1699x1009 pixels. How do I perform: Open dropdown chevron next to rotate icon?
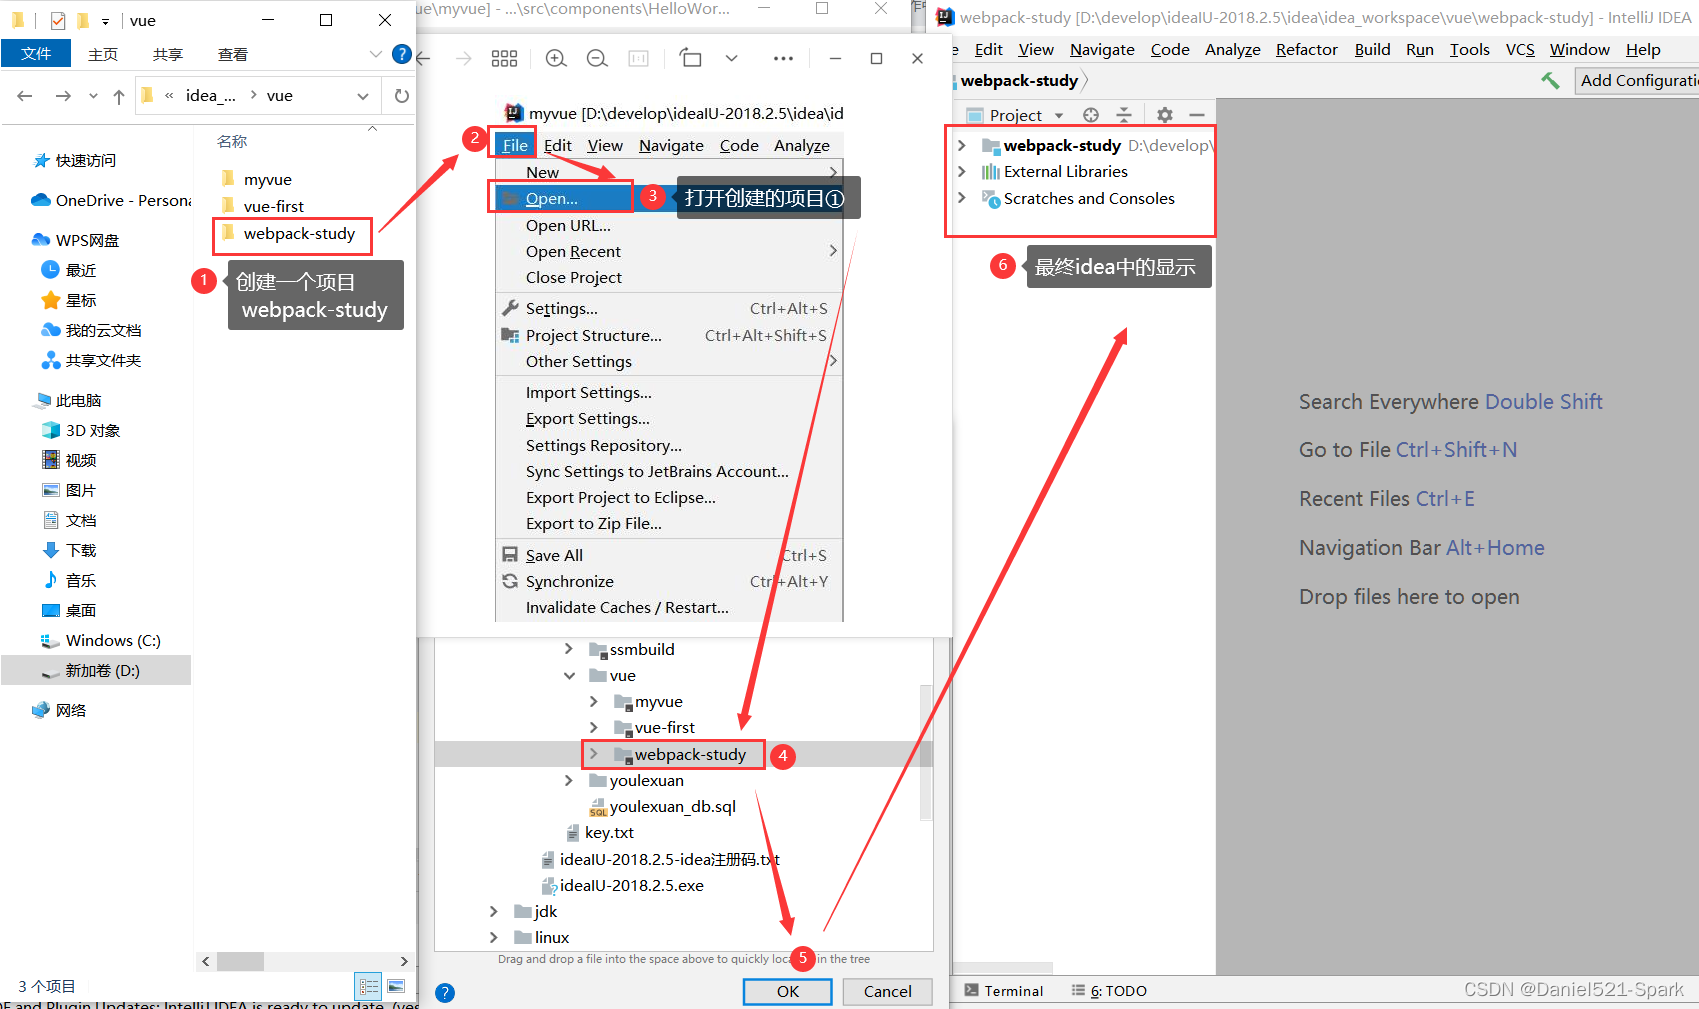tap(732, 59)
